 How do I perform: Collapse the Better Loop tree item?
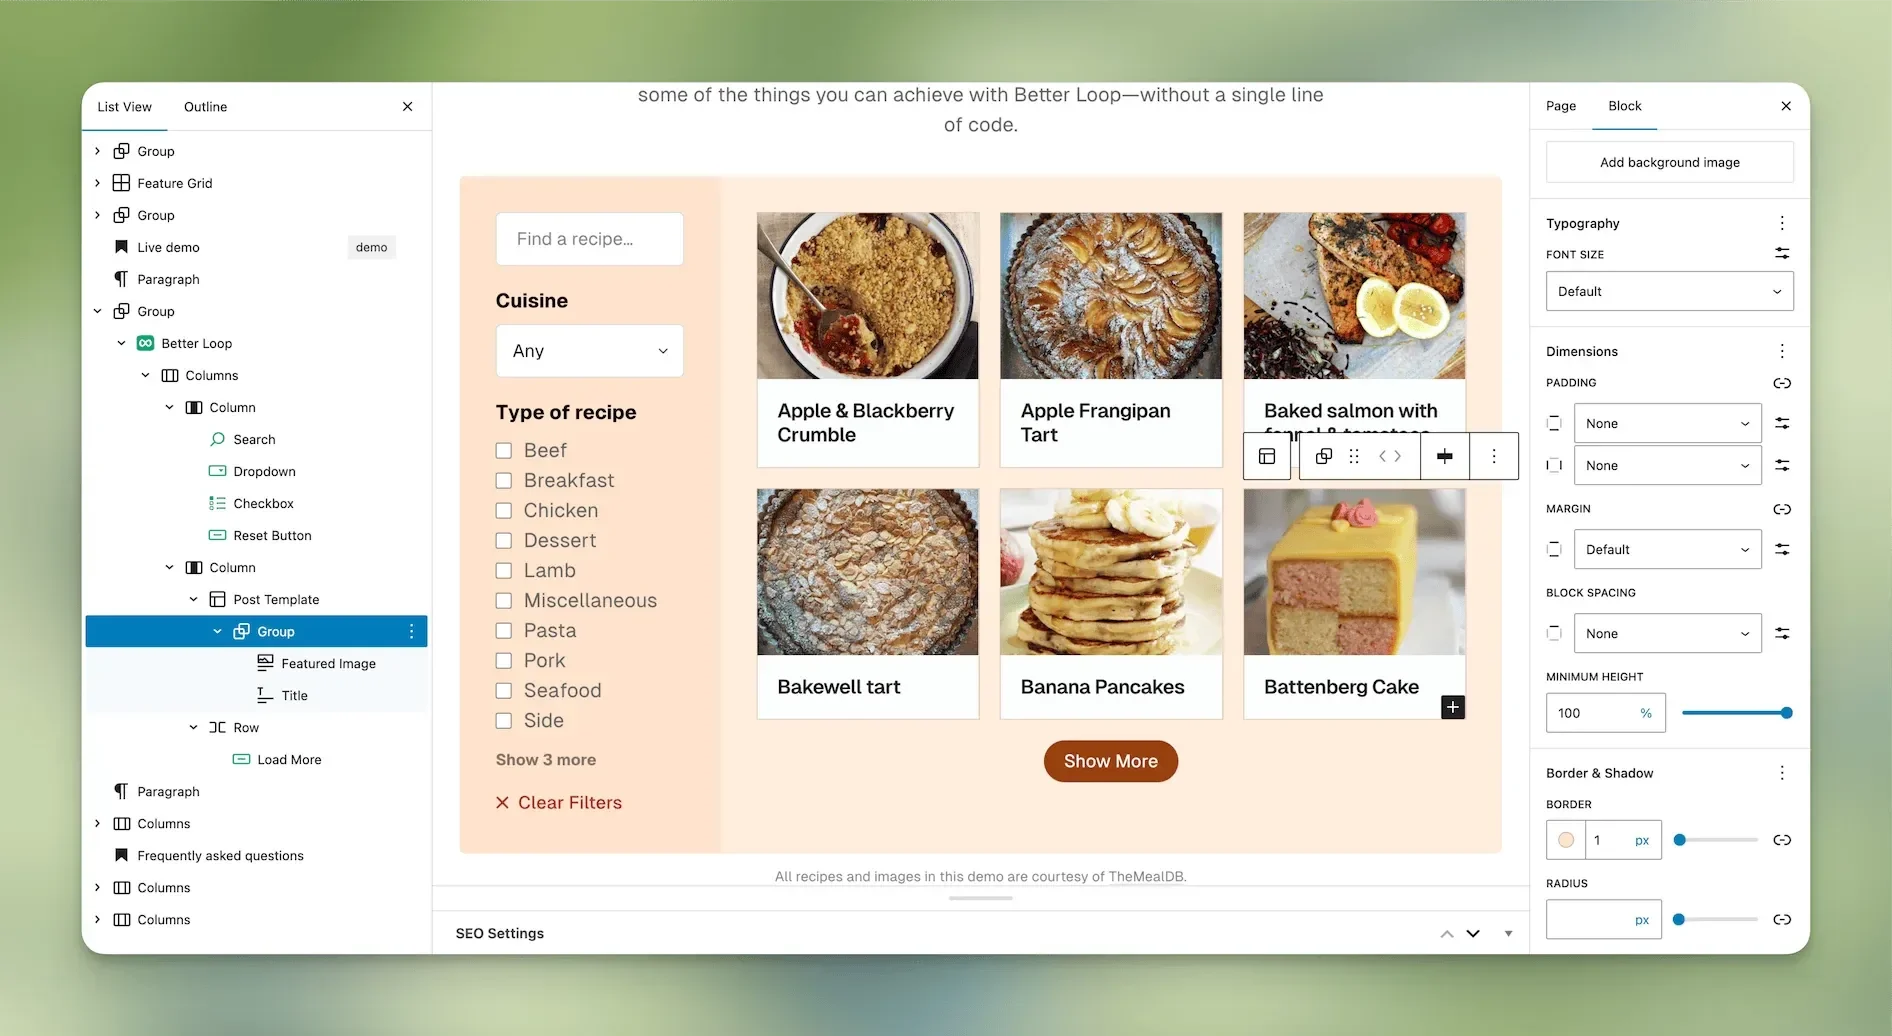pyautogui.click(x=121, y=343)
